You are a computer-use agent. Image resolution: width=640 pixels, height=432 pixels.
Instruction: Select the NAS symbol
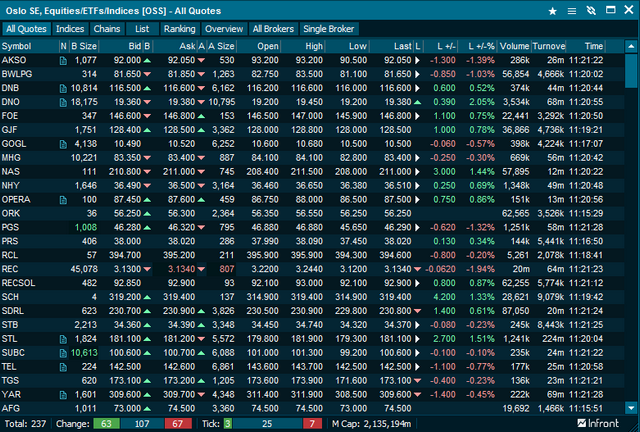click(10, 171)
